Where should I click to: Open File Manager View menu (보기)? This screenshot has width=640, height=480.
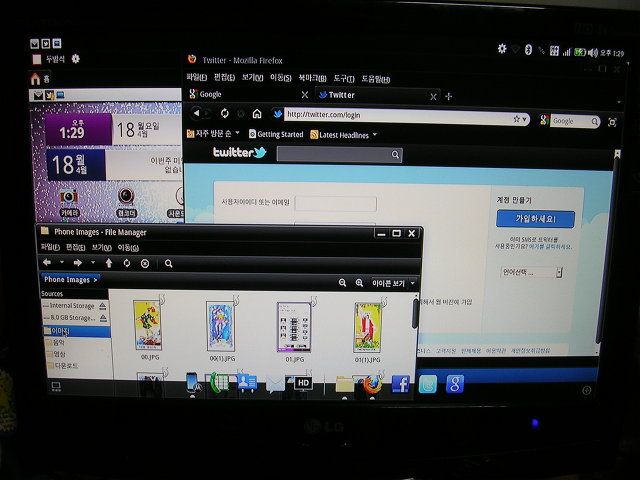pyautogui.click(x=101, y=247)
